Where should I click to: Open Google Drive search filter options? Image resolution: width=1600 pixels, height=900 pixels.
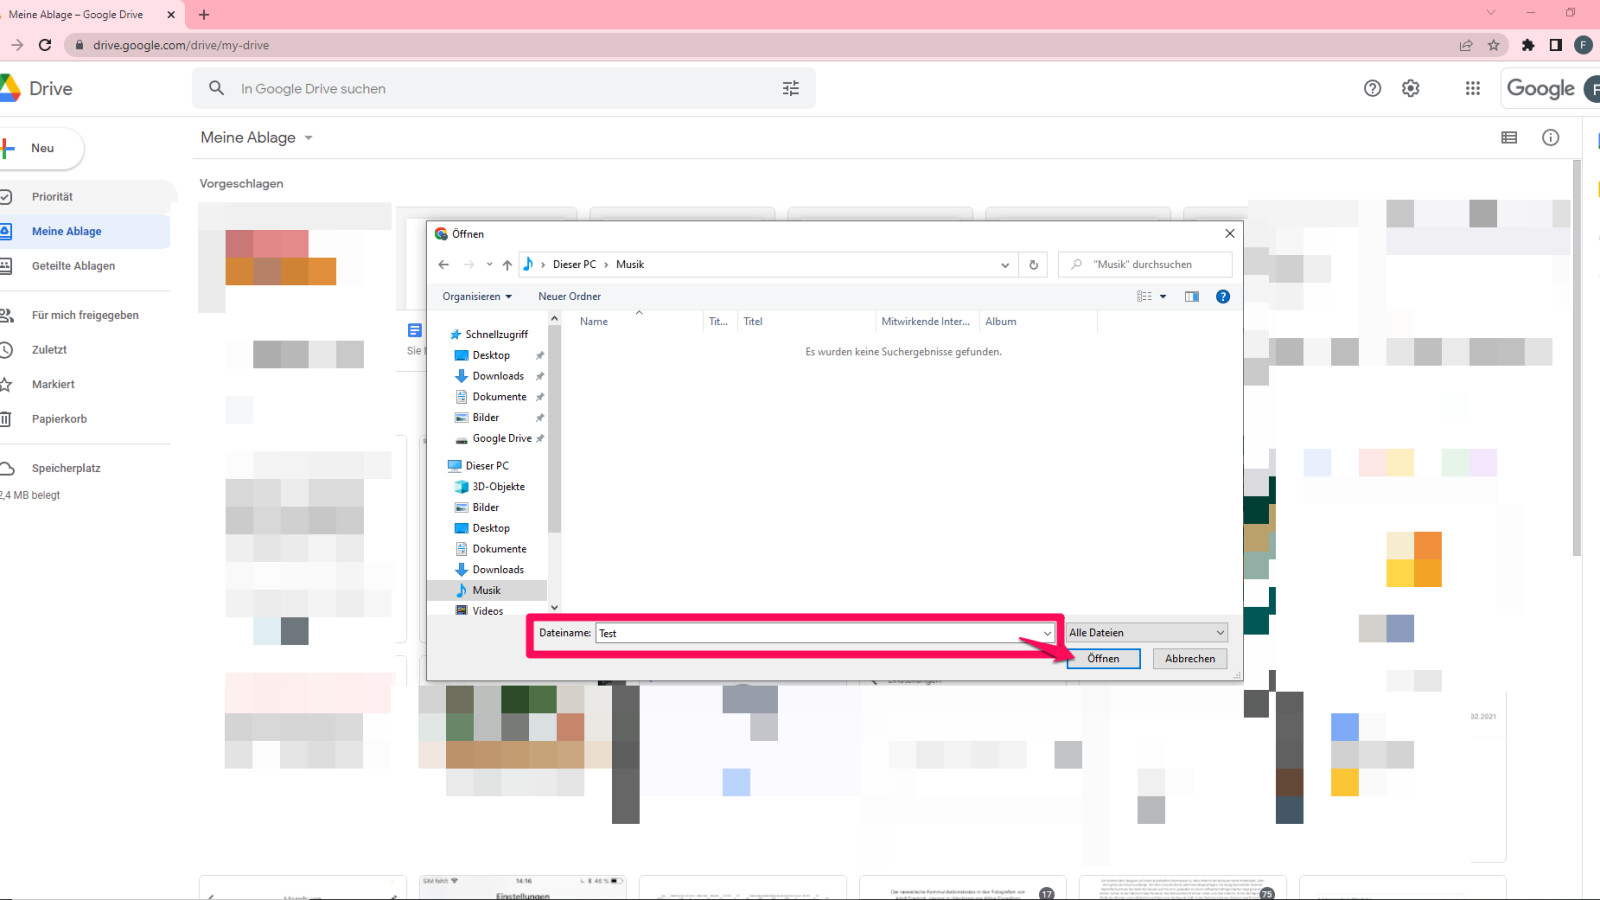790,89
